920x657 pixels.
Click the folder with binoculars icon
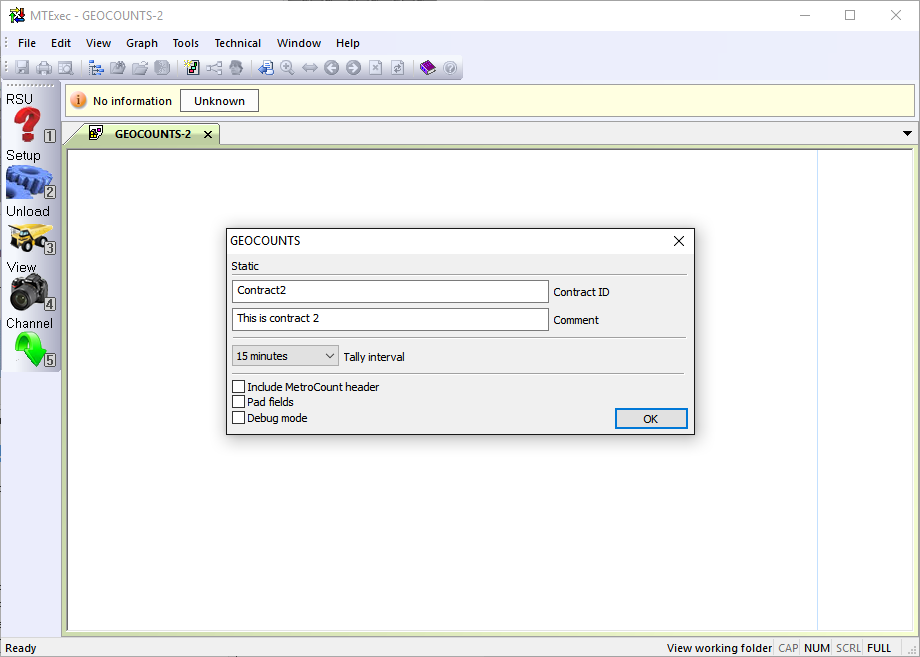tap(118, 68)
